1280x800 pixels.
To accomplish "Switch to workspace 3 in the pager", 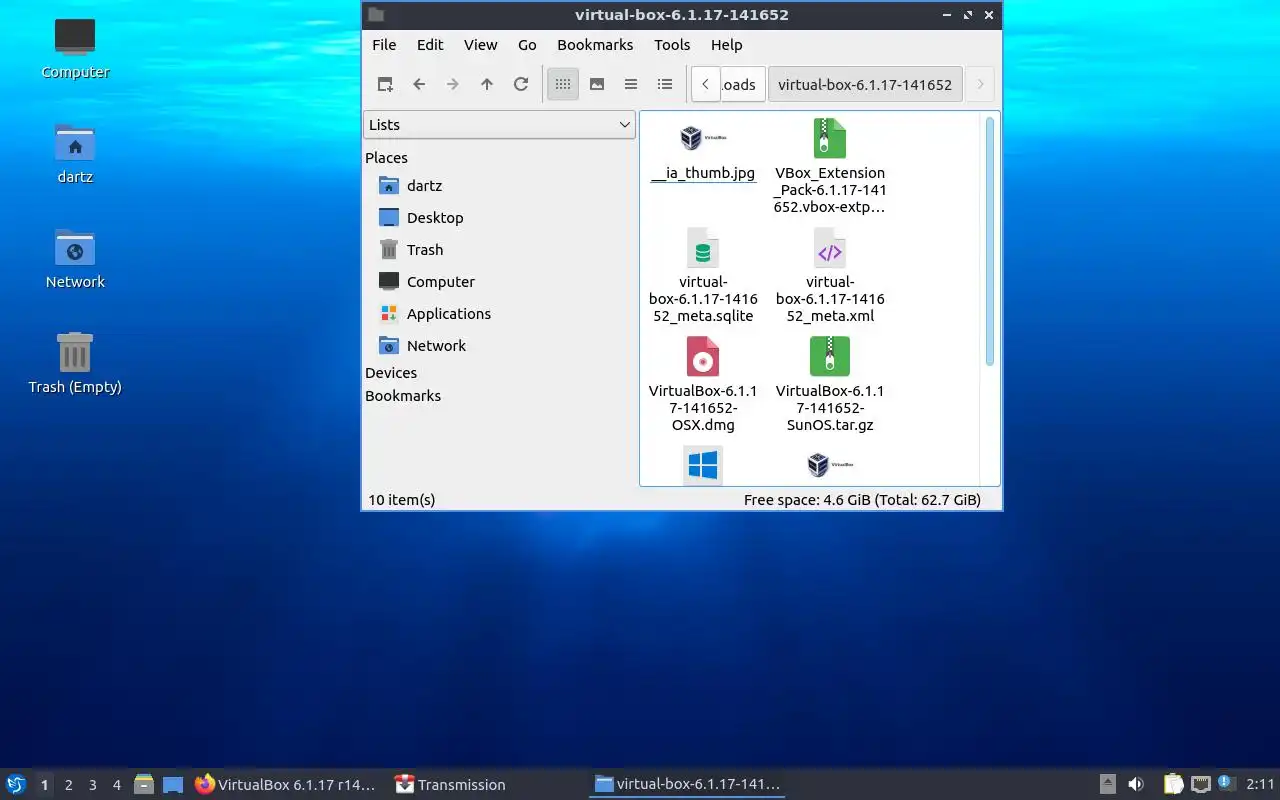I will point(92,785).
